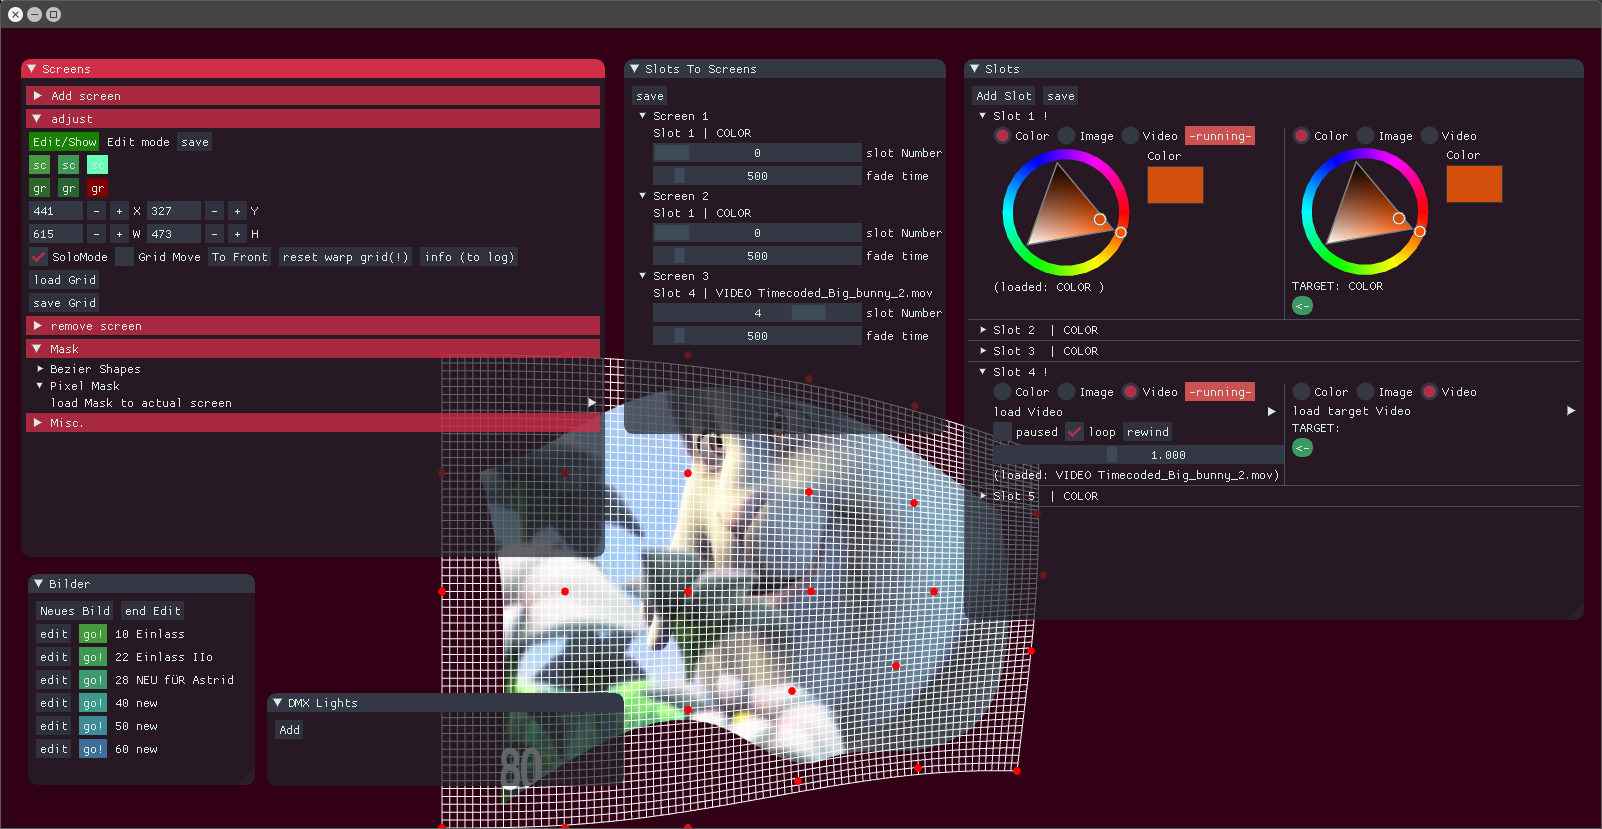1602x829 pixels.
Task: Click the window close button in title bar
Action: (15, 14)
